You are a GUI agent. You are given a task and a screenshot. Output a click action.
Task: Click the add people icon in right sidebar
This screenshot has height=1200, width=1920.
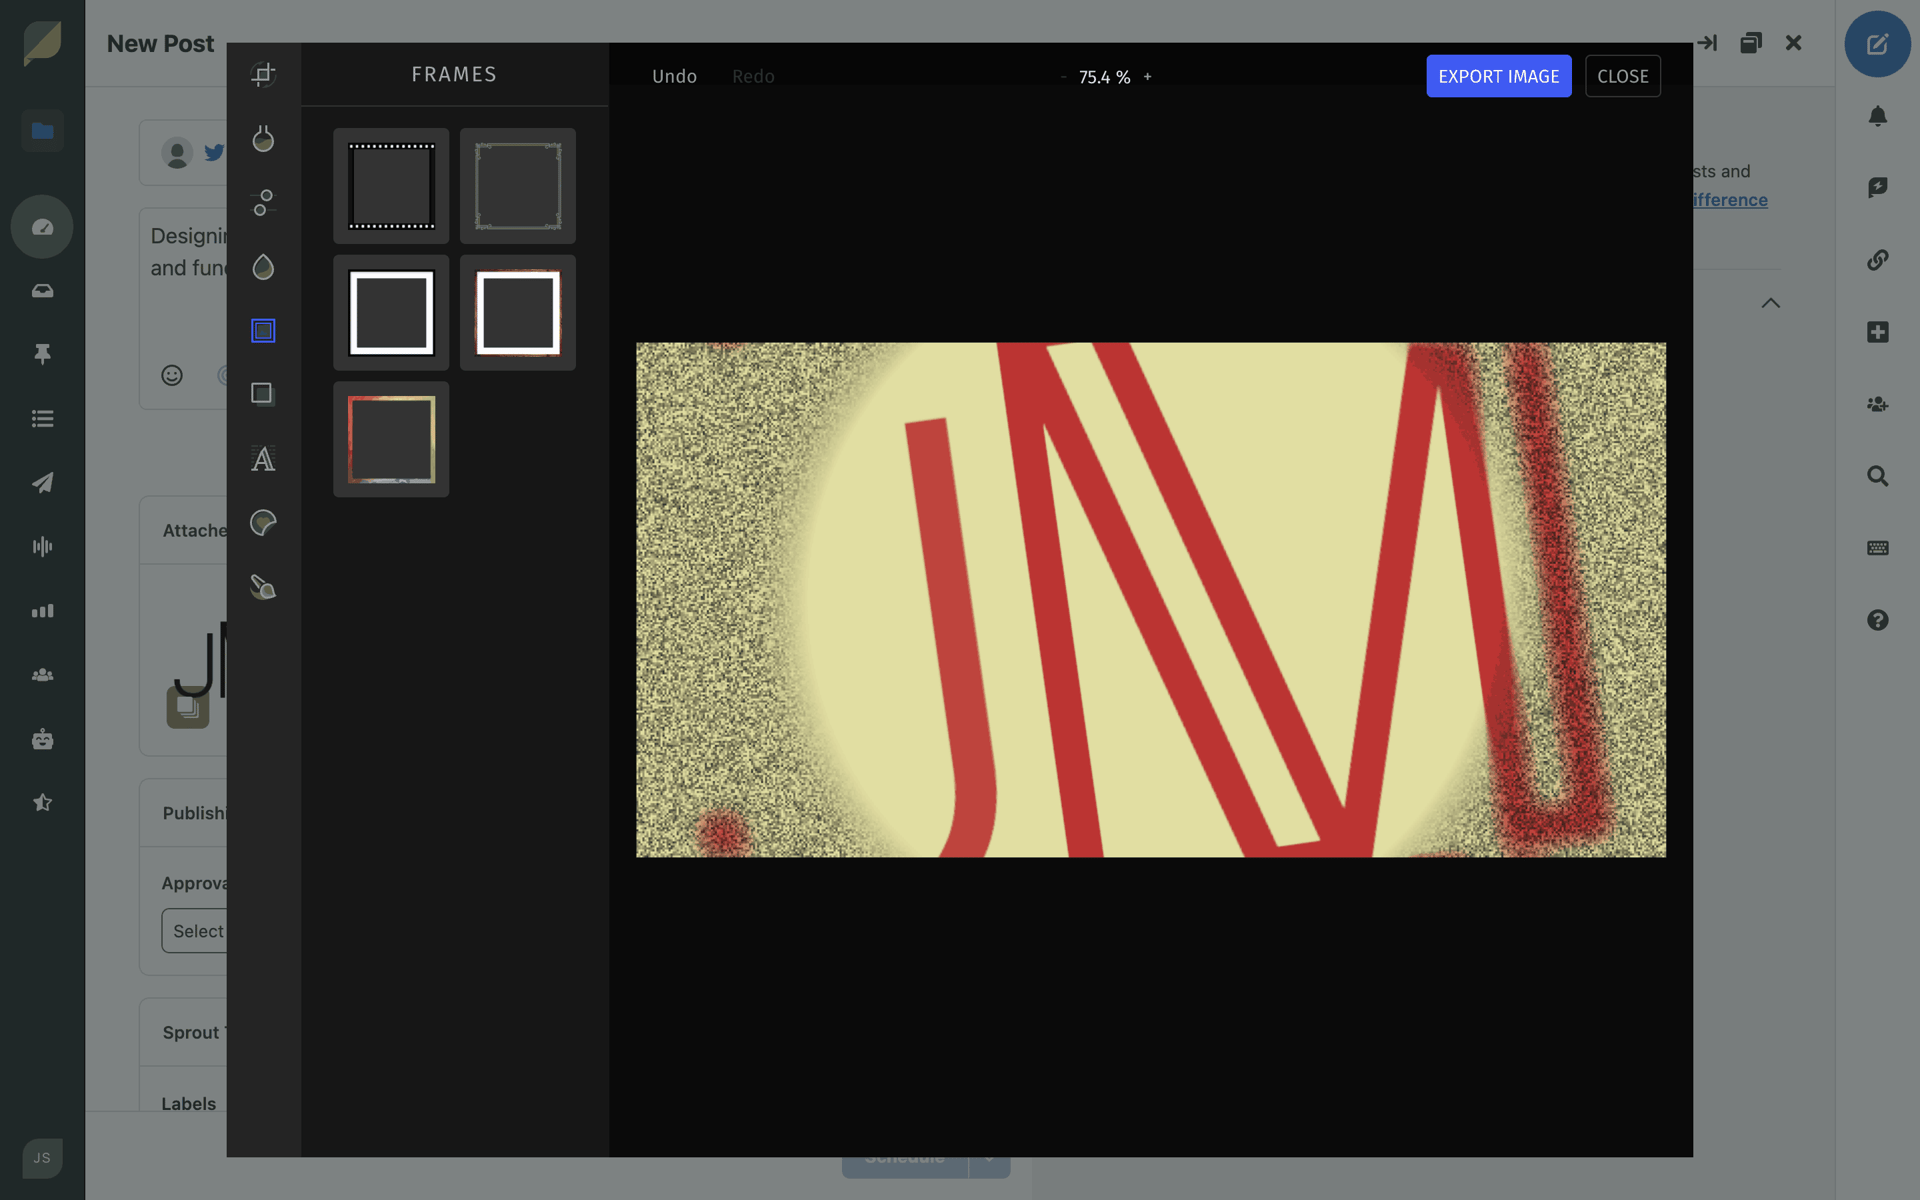(x=1877, y=404)
